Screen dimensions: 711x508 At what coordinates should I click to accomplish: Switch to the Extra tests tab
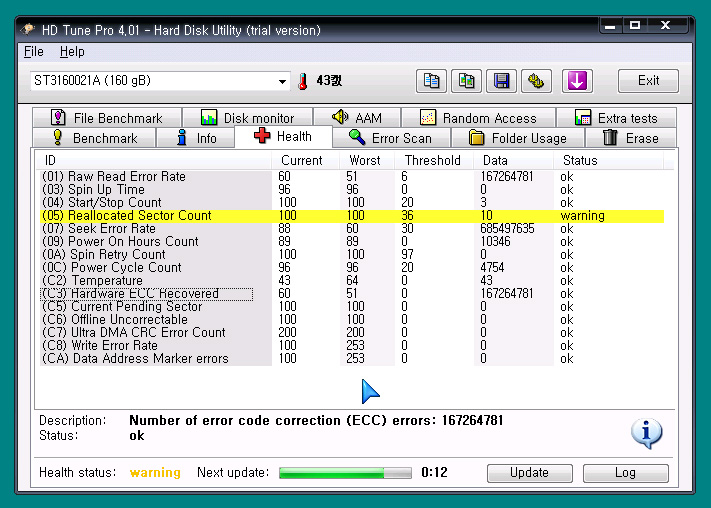pos(616,118)
